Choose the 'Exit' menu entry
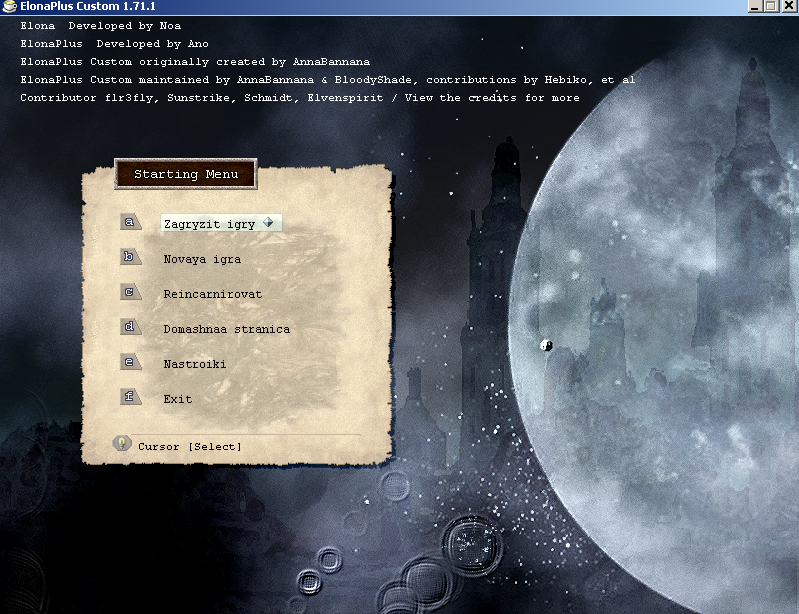This screenshot has width=799, height=614. 177,399
